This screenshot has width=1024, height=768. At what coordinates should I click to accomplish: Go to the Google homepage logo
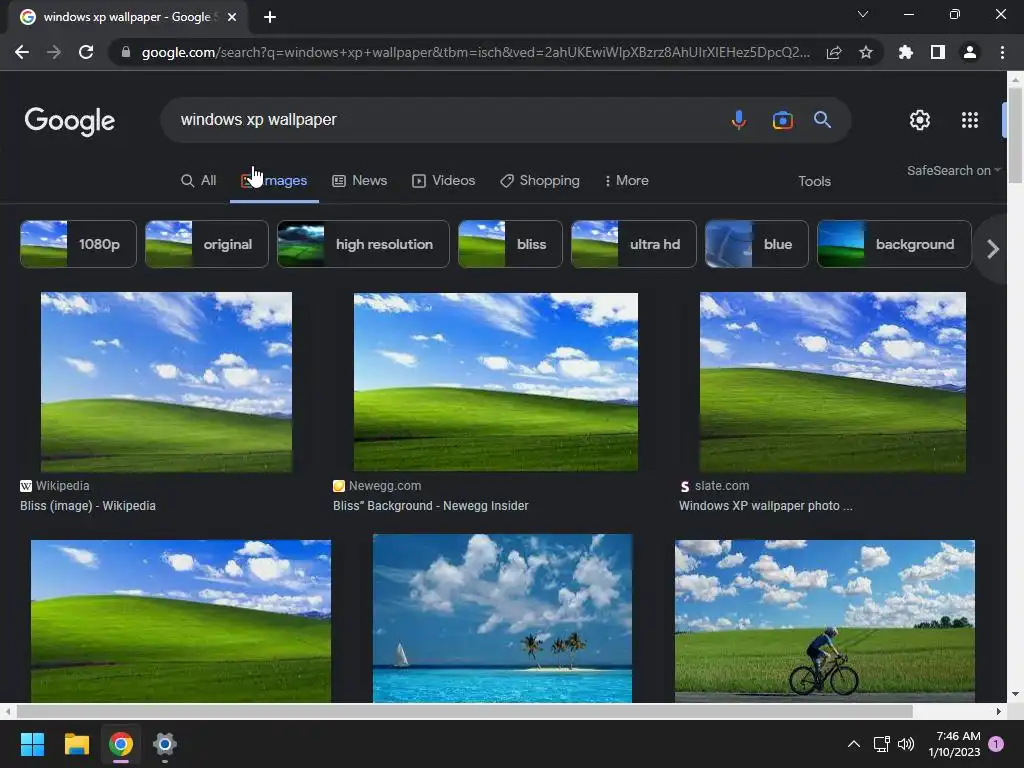pos(70,121)
